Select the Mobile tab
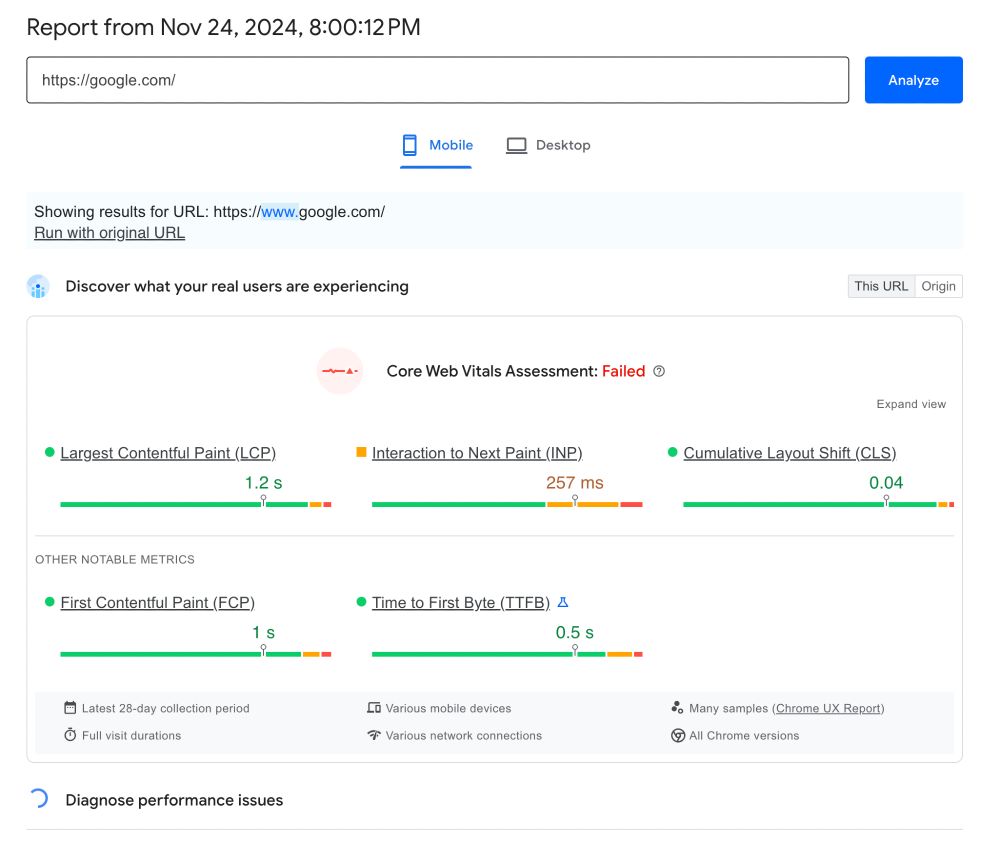The height and width of the screenshot is (861, 1000). pyautogui.click(x=436, y=146)
